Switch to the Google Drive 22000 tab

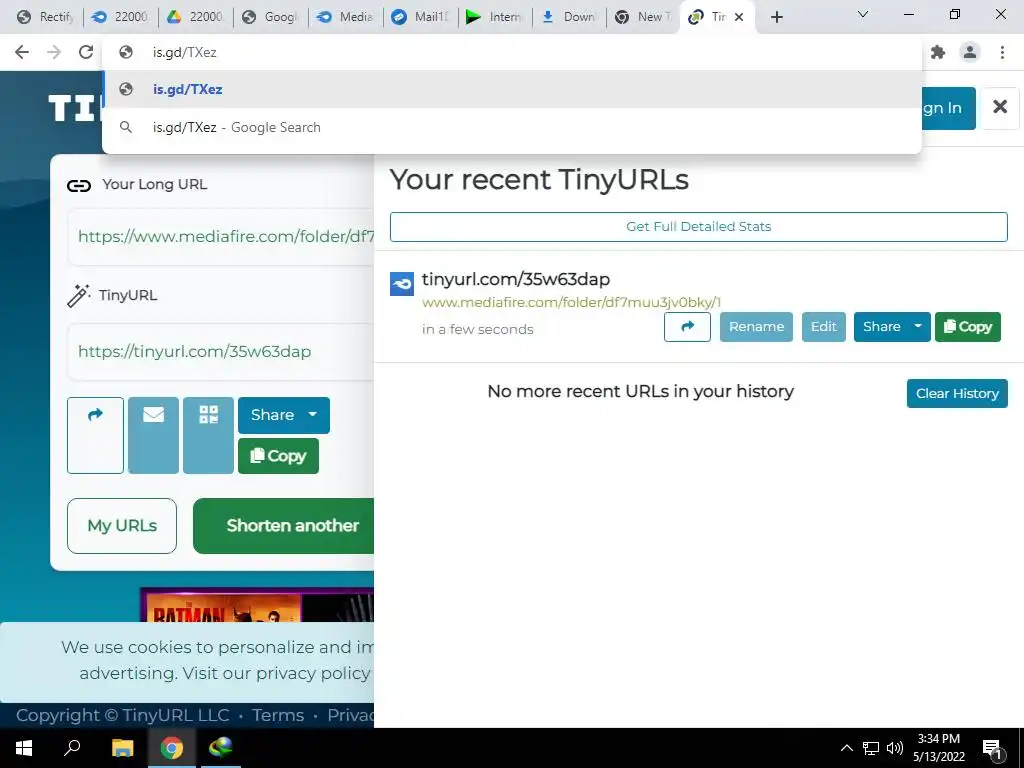coord(195,17)
